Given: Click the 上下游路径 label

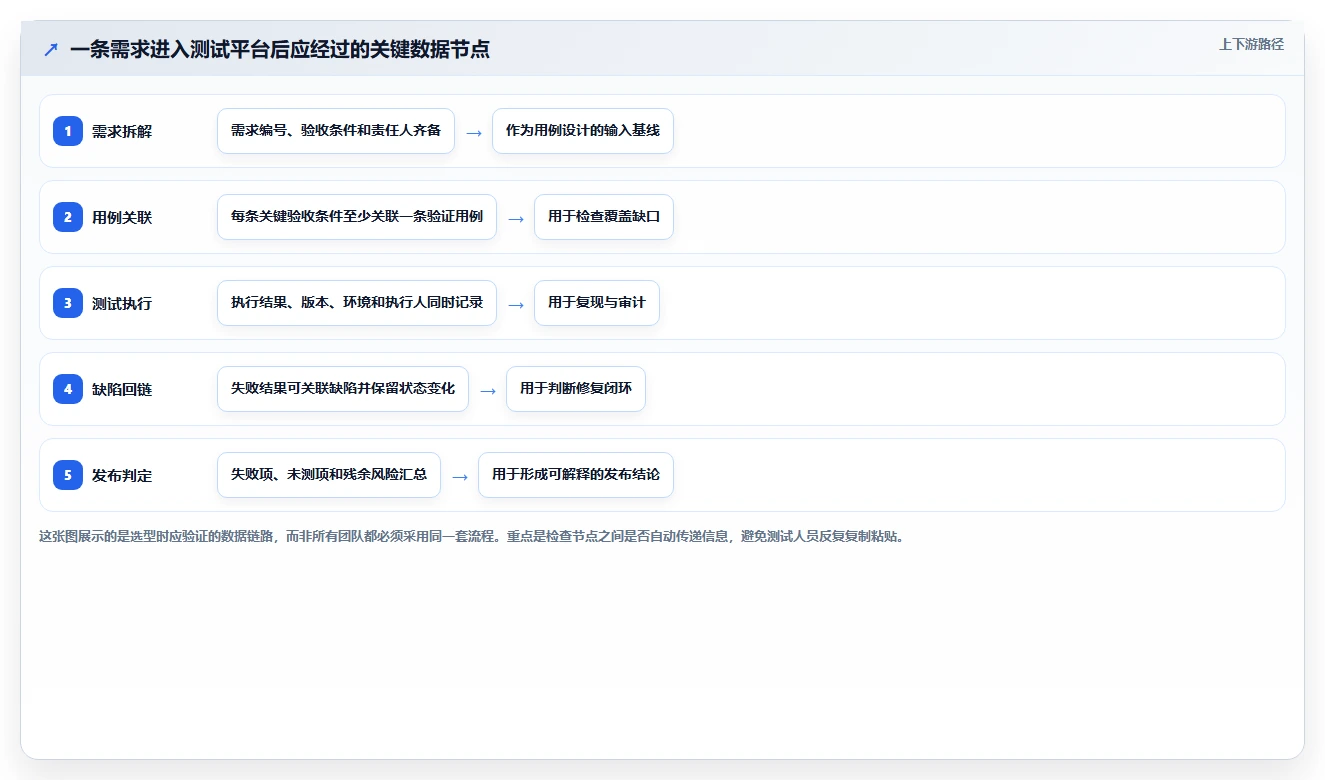Looking at the screenshot, I should 1251,44.
